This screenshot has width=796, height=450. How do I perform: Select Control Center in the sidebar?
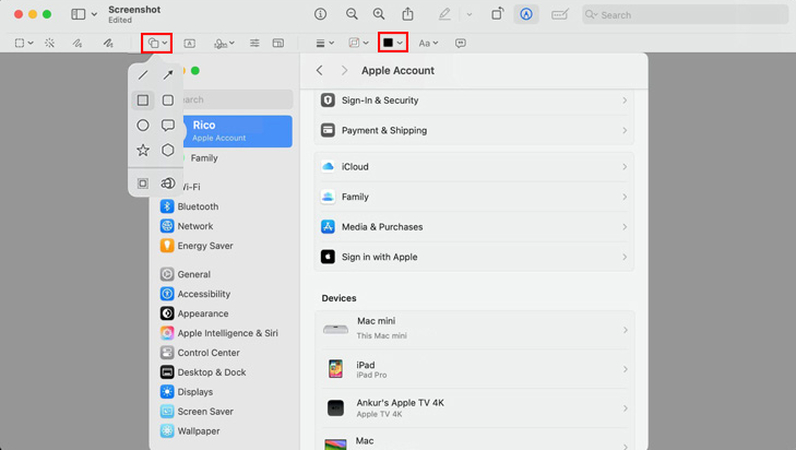pyautogui.click(x=200, y=352)
